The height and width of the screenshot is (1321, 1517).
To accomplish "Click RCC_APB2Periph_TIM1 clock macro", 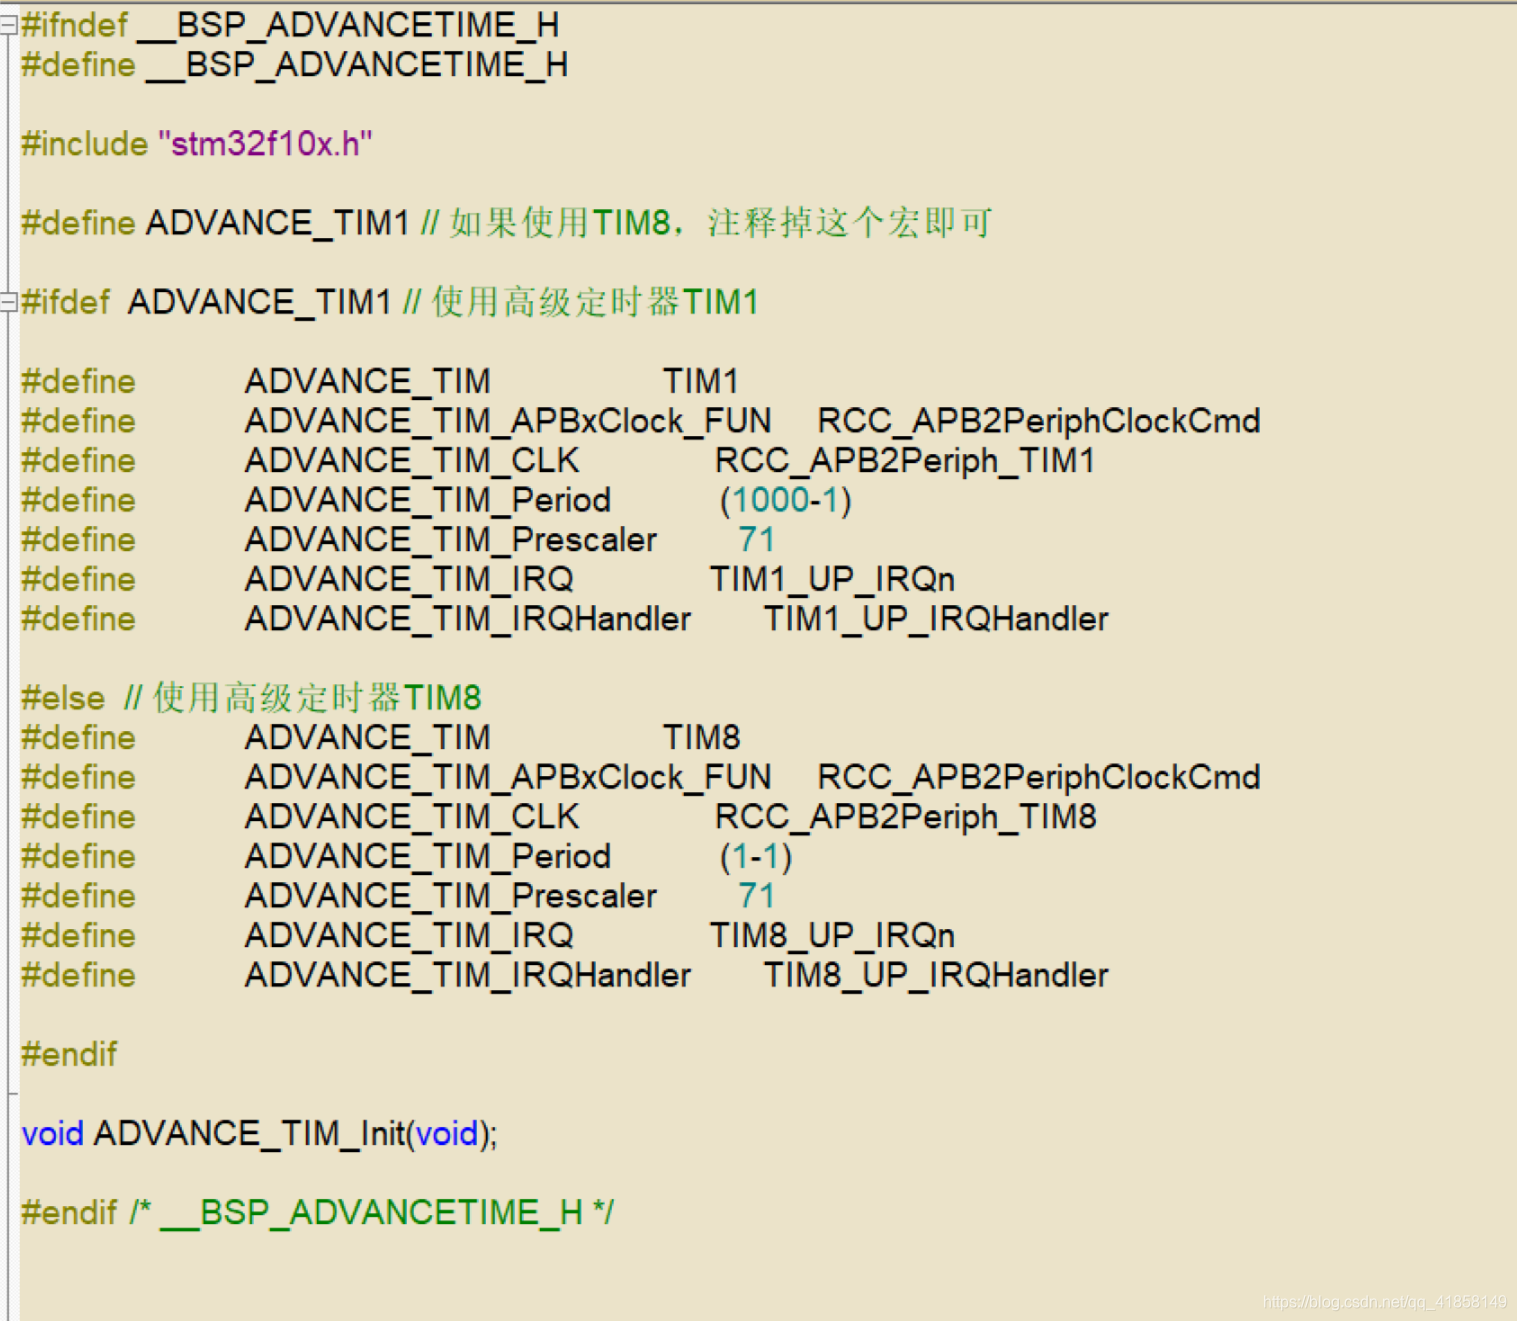I will 905,461.
